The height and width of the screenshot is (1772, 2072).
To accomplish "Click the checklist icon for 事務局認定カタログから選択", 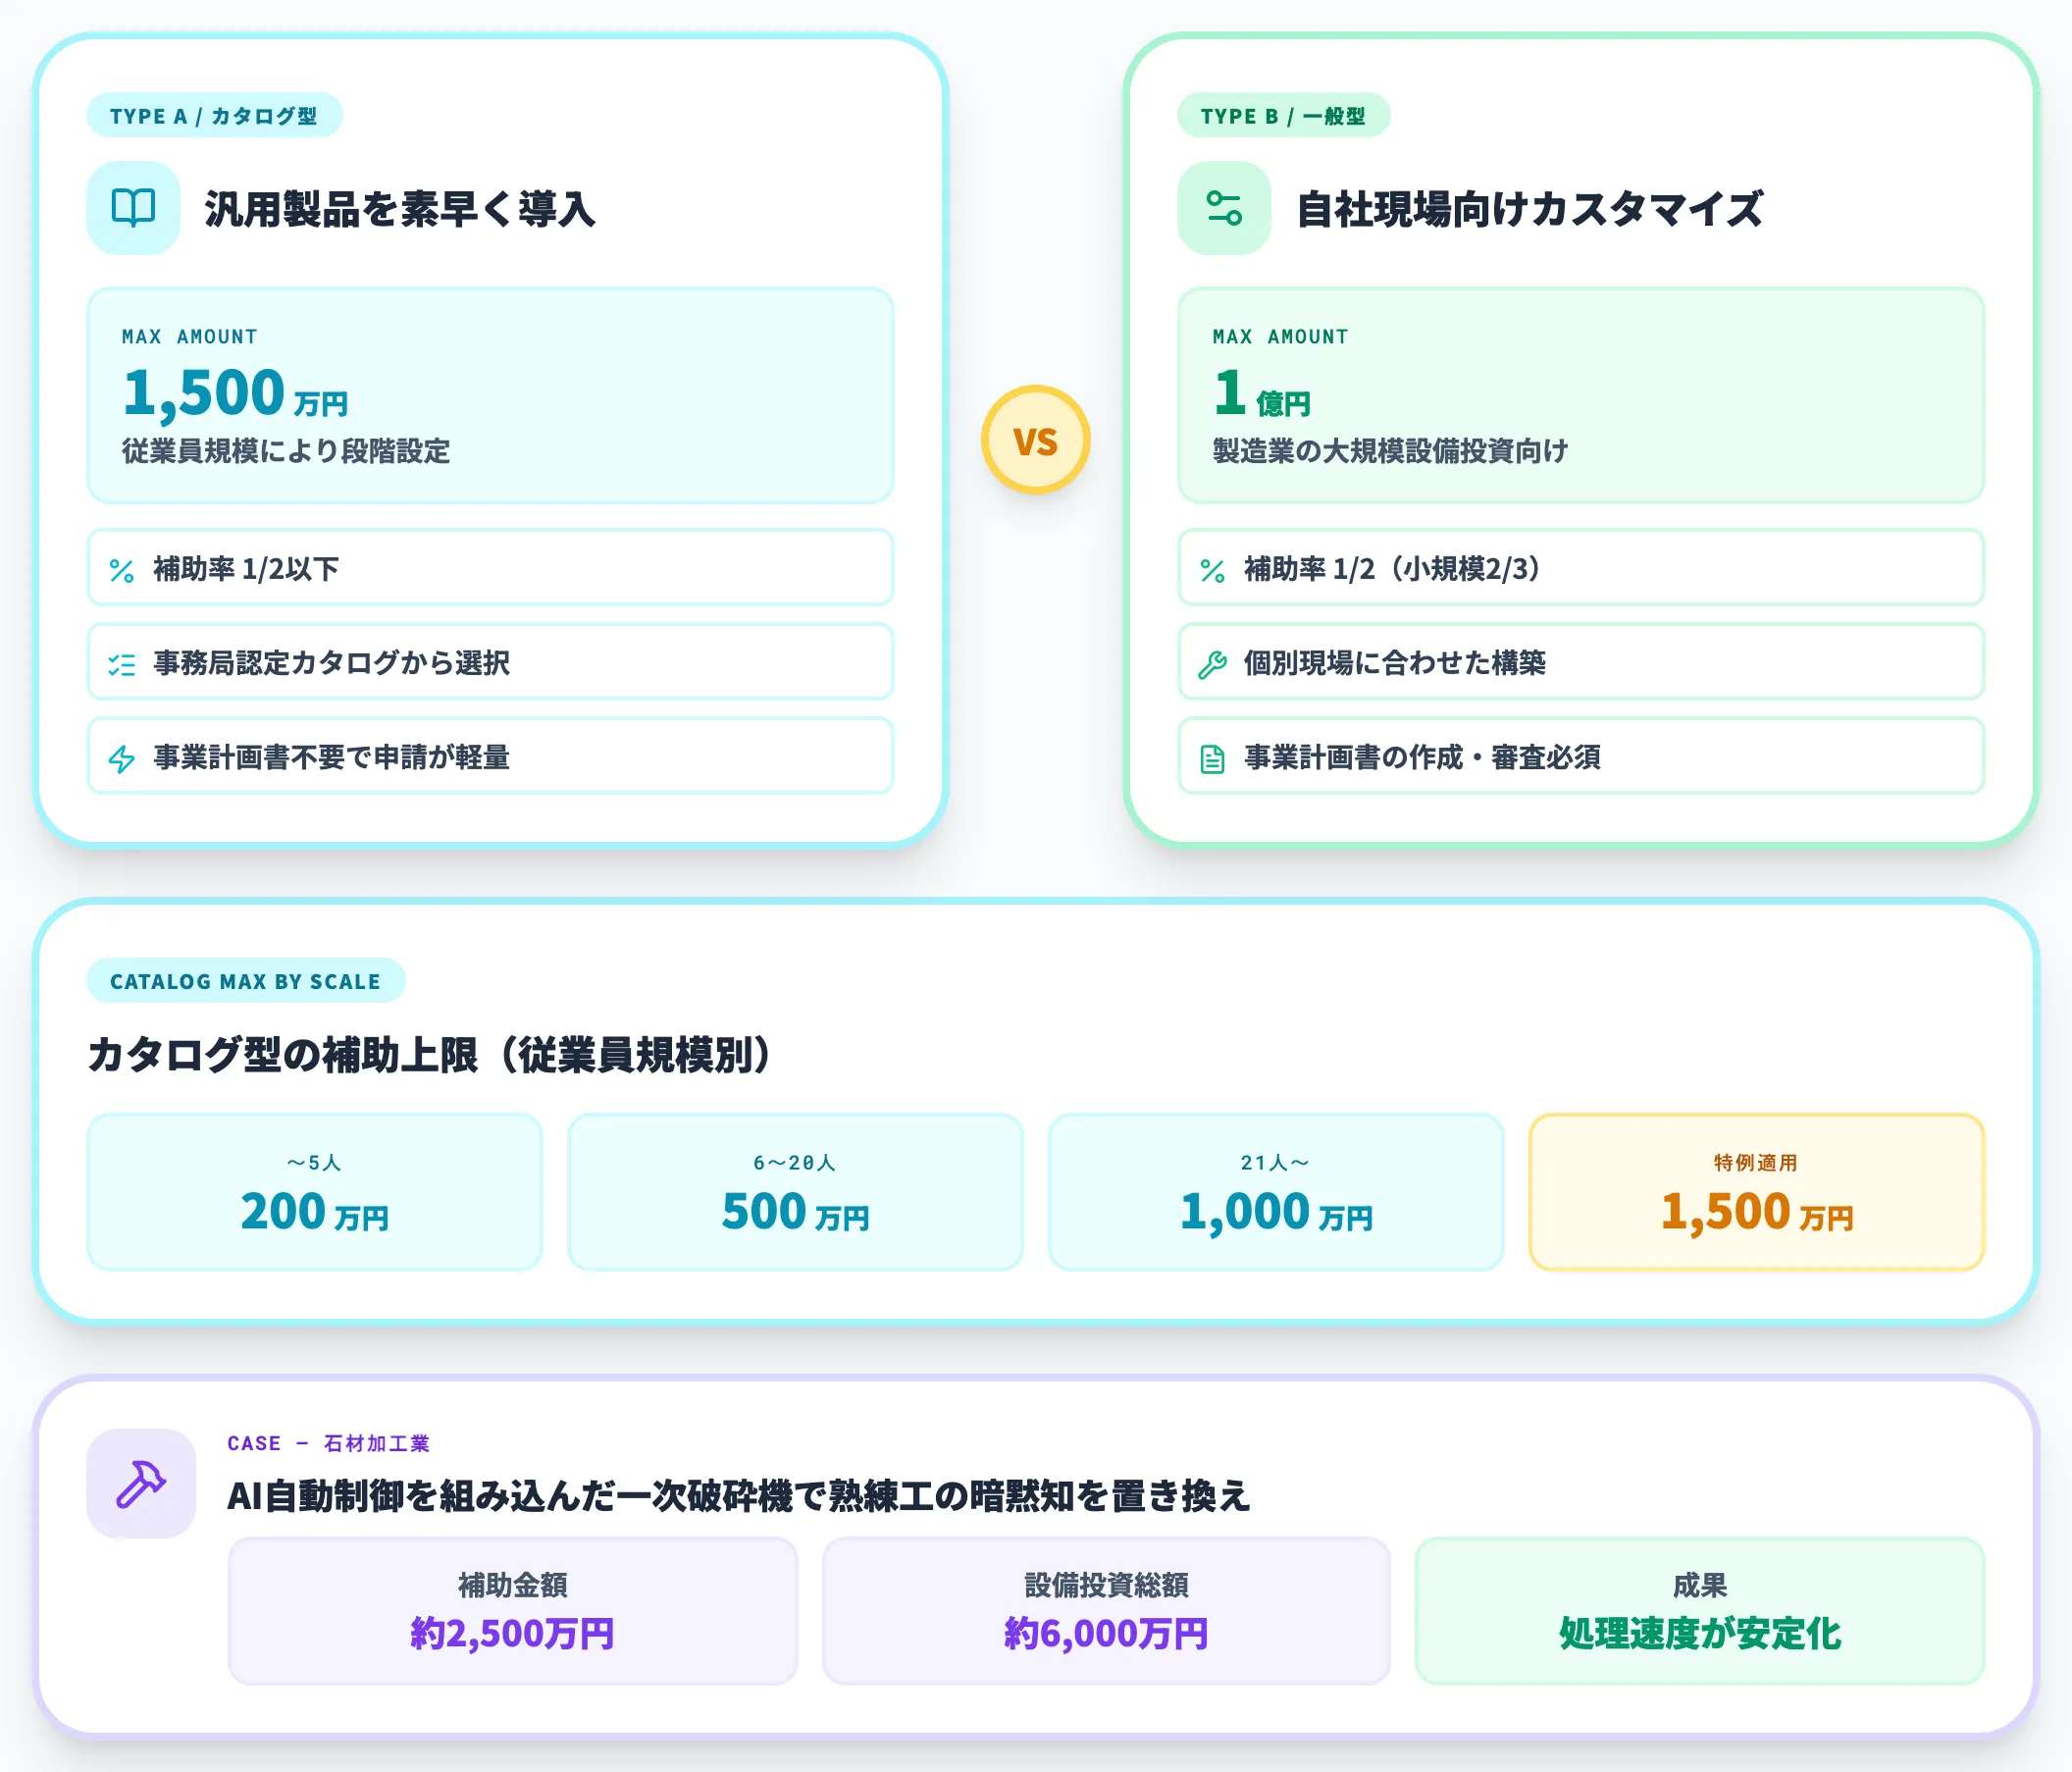I will (122, 663).
